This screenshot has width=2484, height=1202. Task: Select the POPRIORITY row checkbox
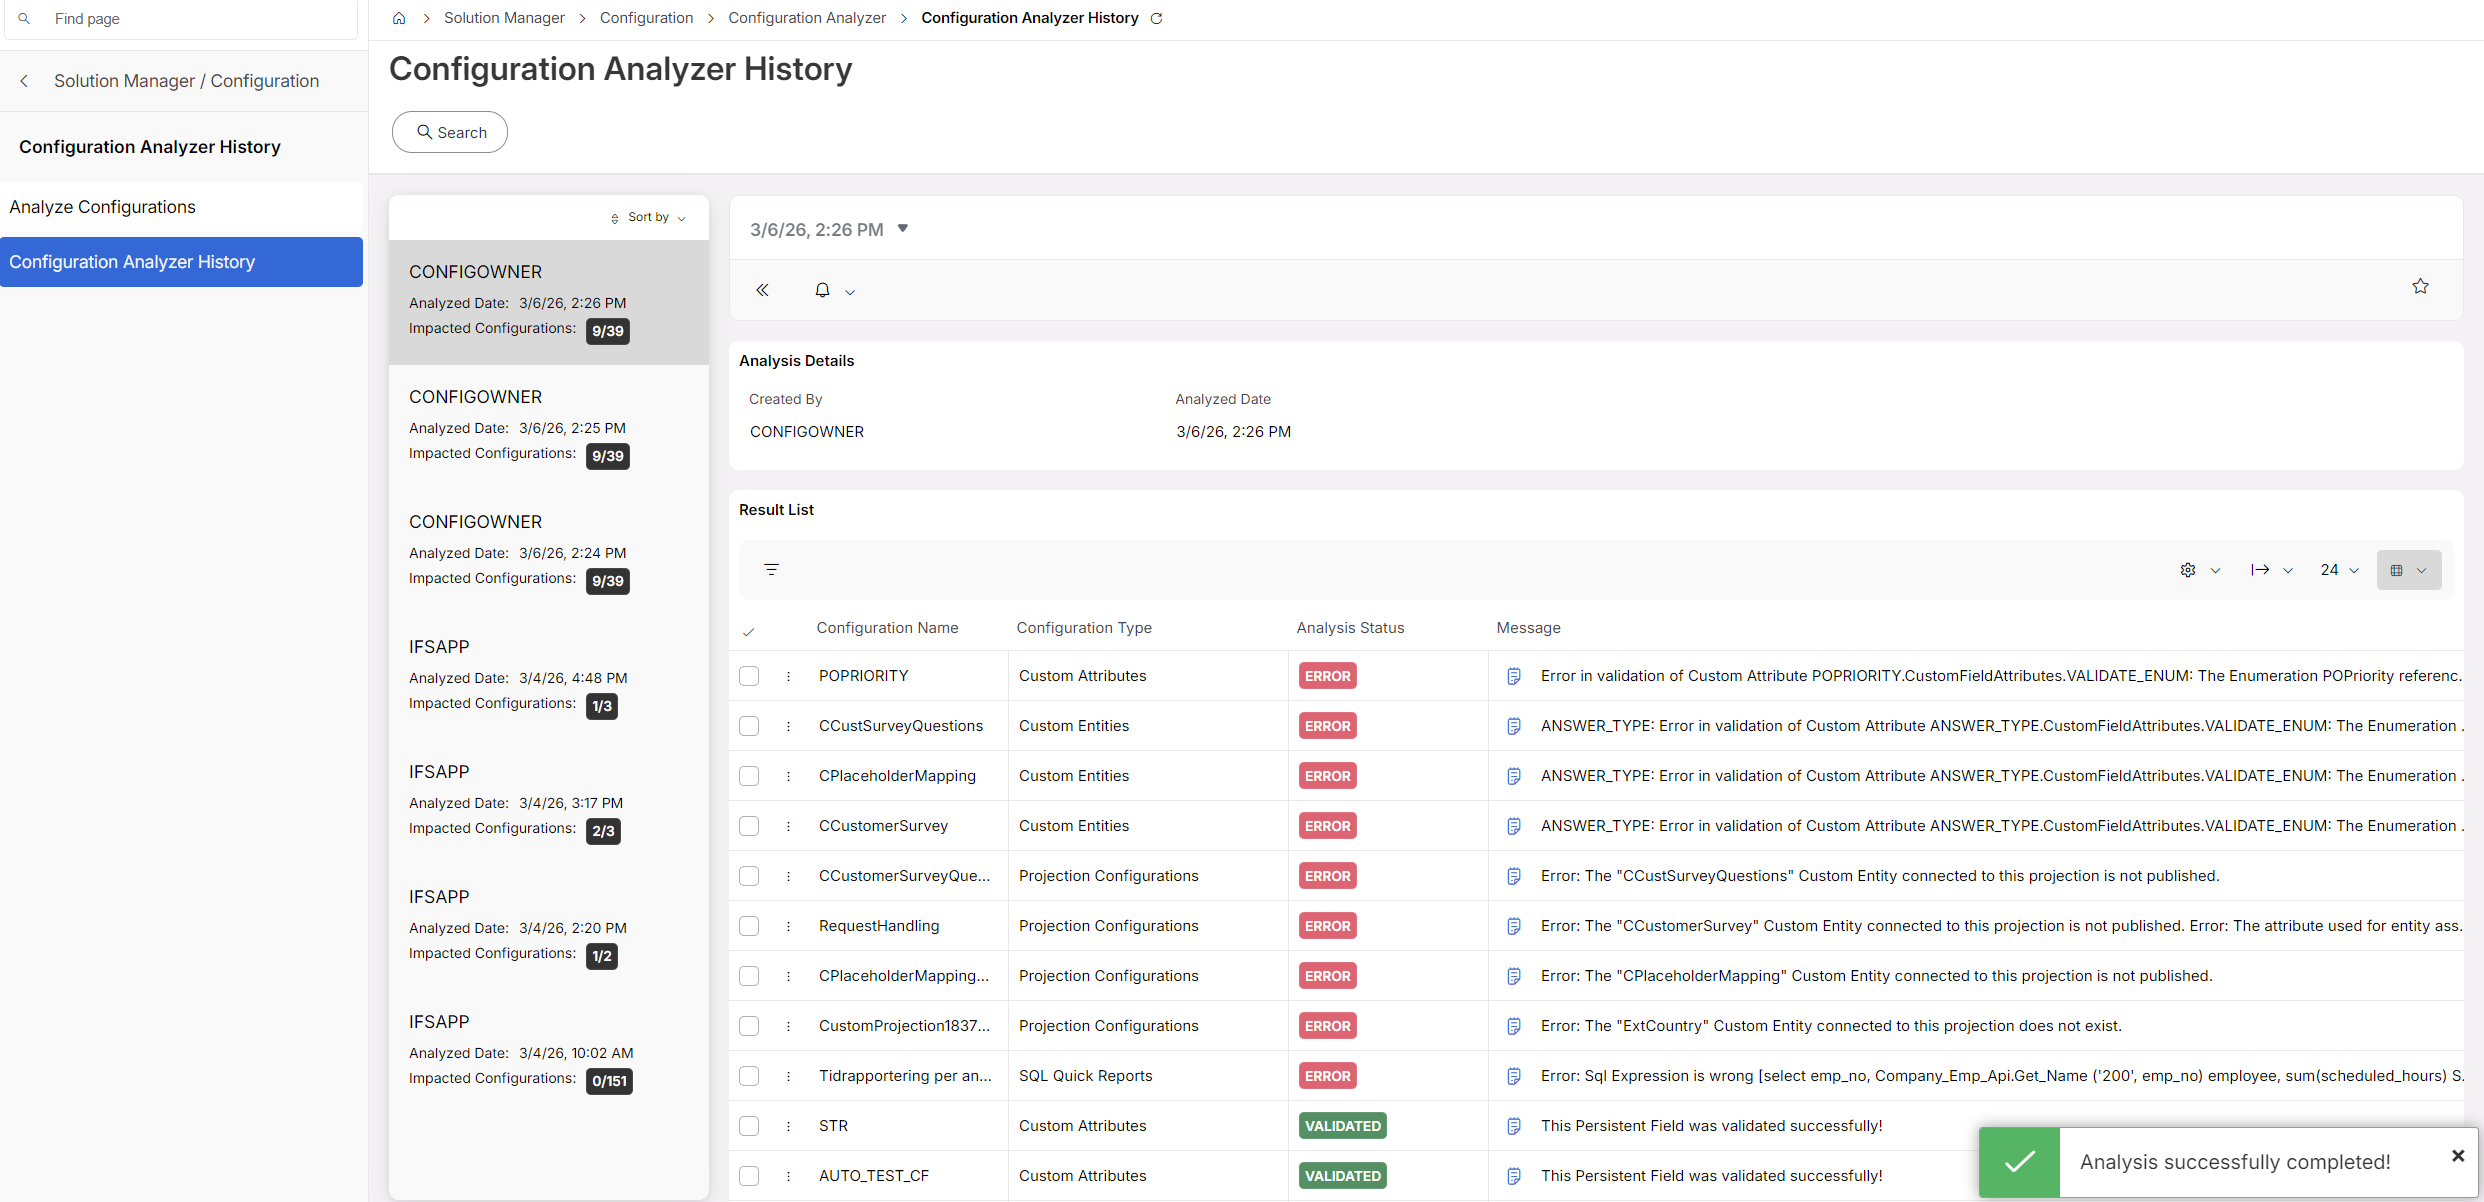[749, 676]
